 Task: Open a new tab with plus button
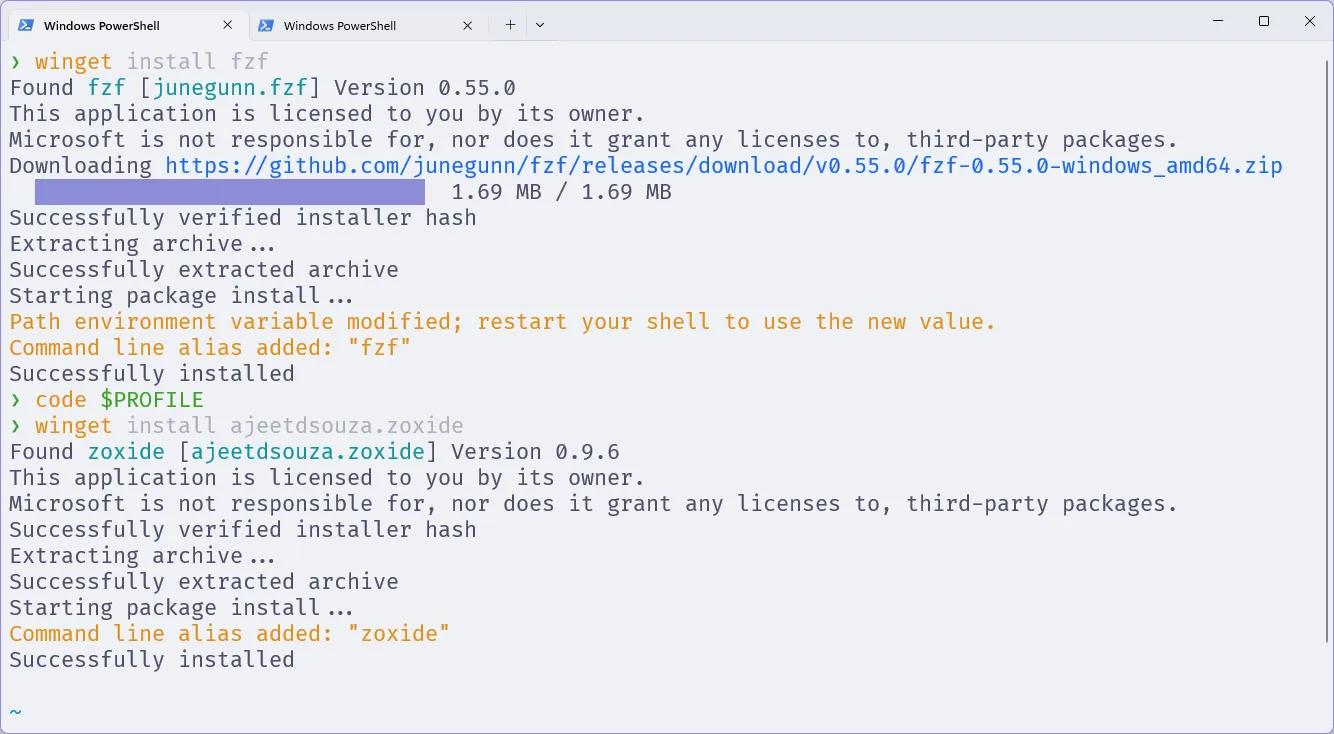[x=510, y=25]
